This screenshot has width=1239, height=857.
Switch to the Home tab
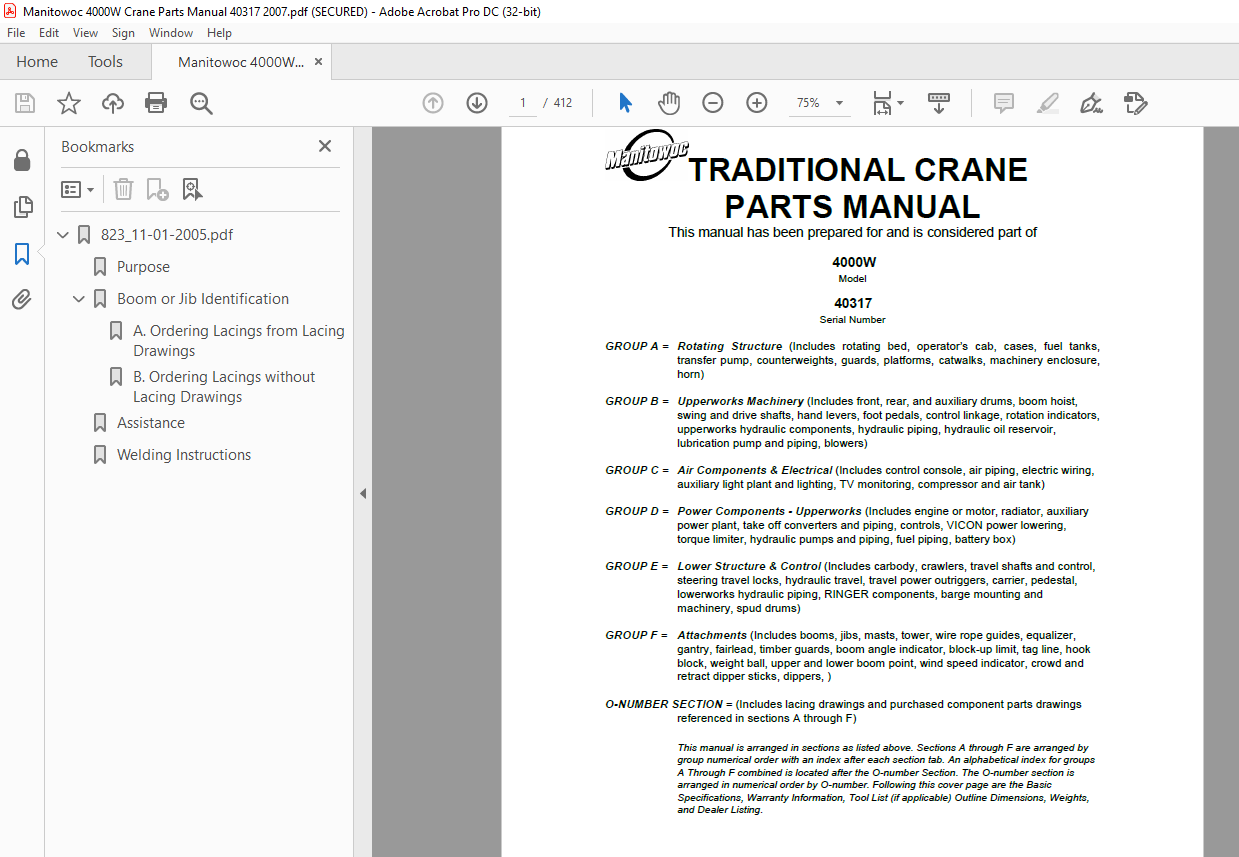pos(37,62)
